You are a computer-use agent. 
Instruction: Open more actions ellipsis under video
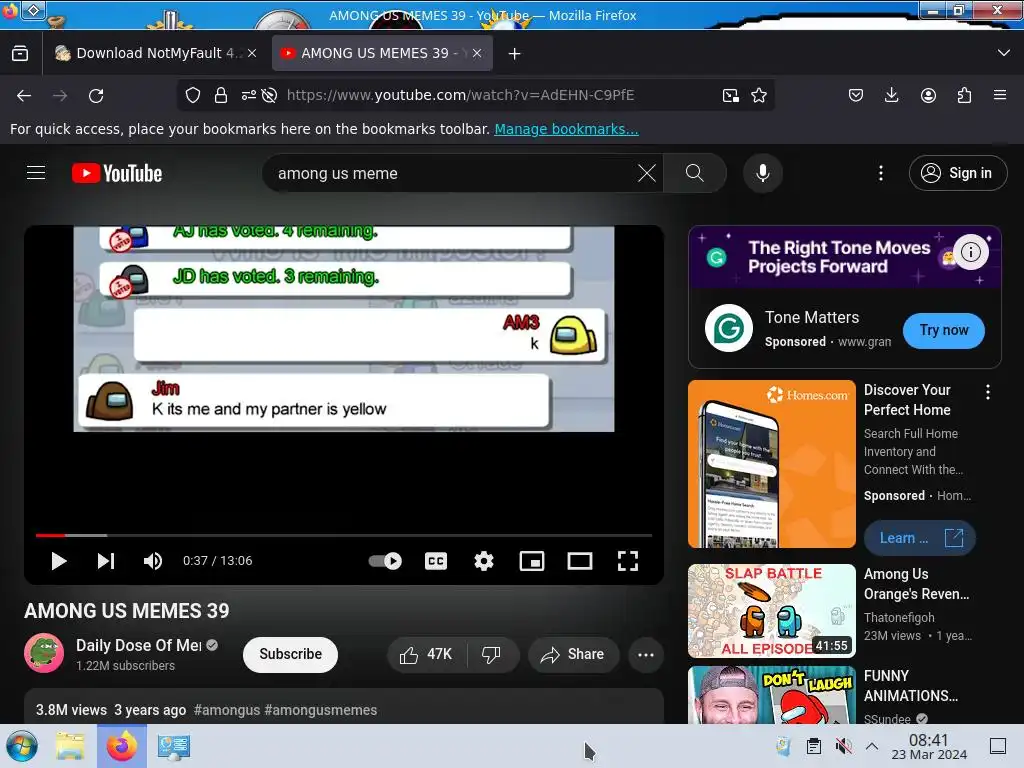[646, 654]
